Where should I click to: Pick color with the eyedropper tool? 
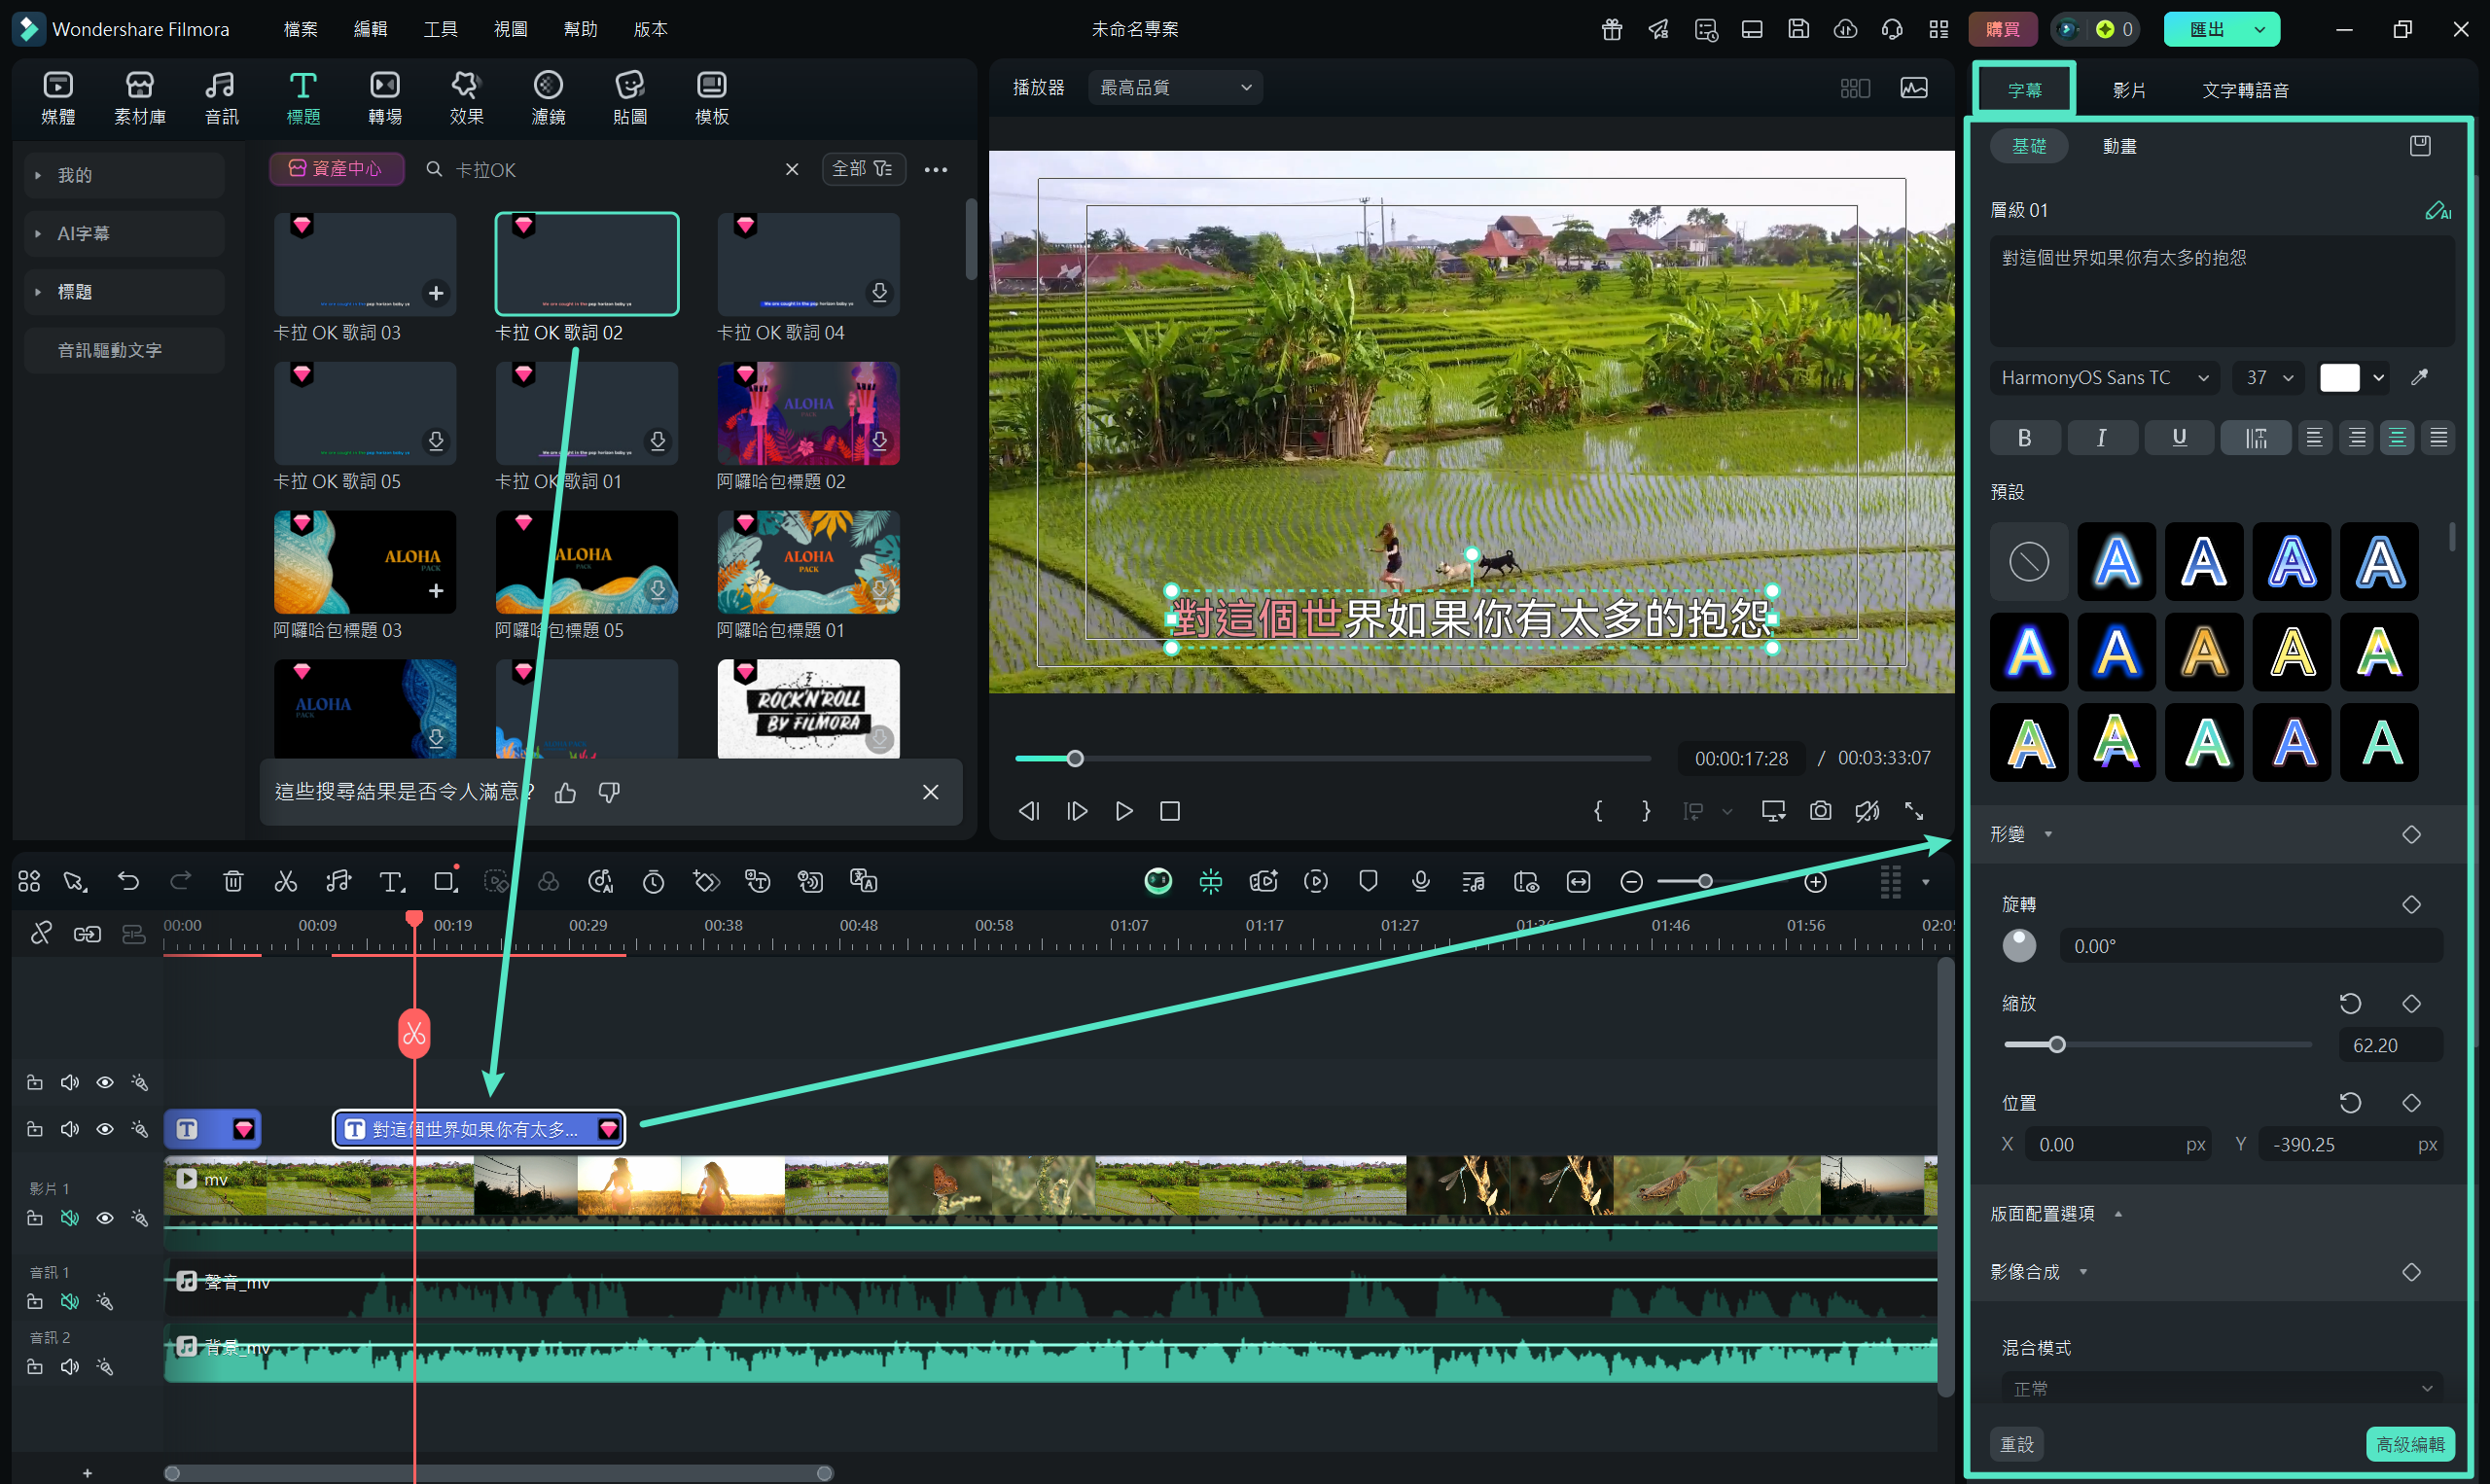tap(2420, 377)
